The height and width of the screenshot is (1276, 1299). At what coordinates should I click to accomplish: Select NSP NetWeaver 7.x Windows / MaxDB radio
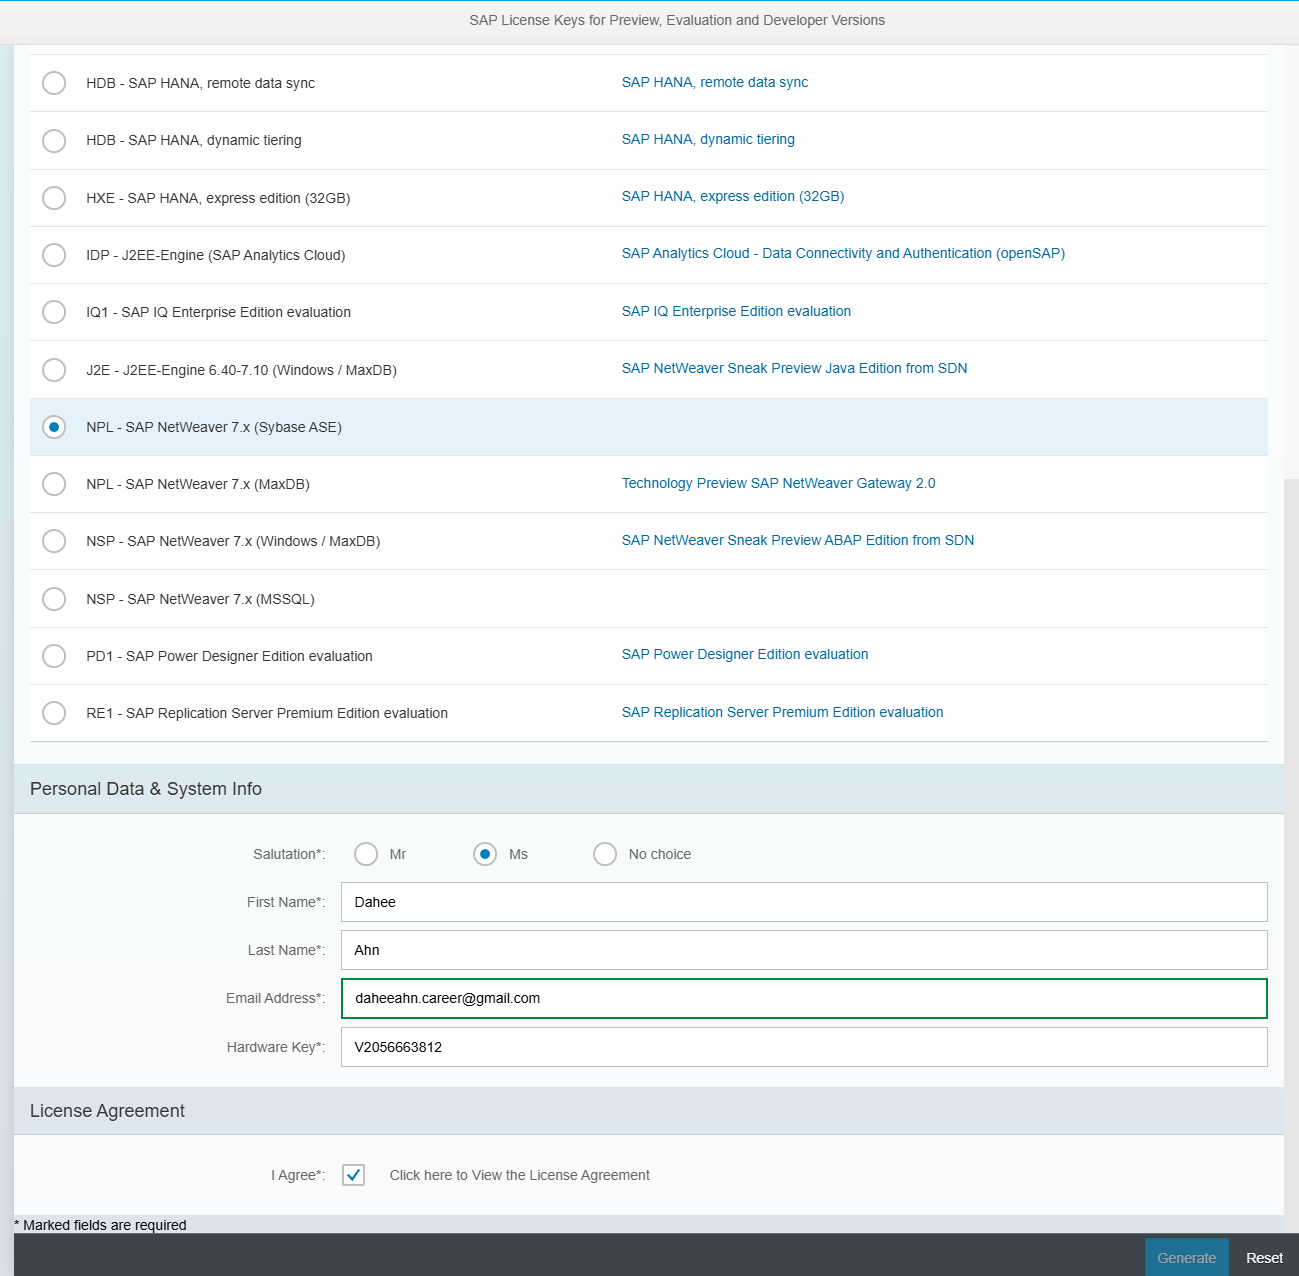54,541
